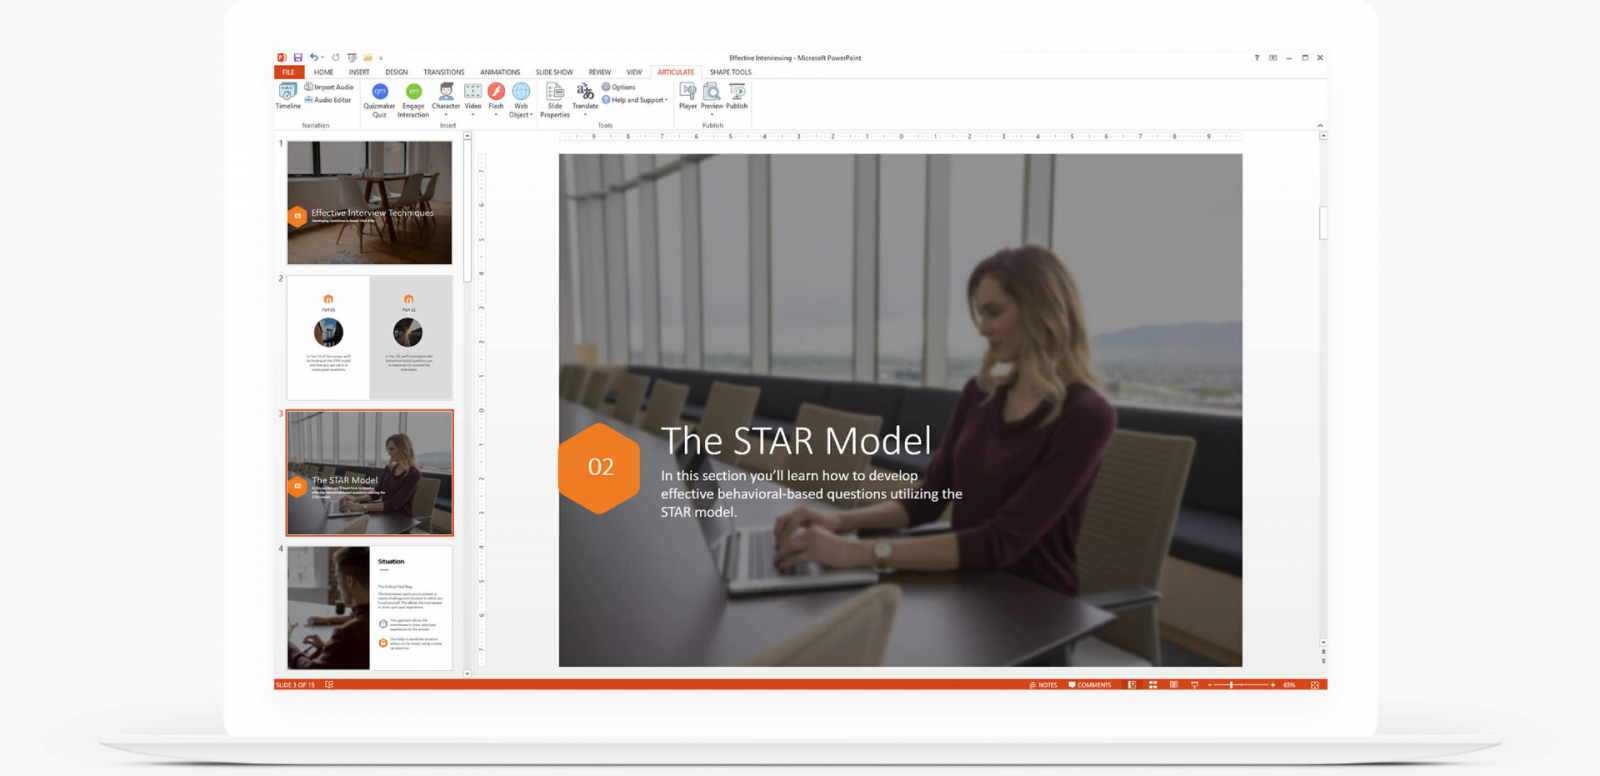Switch to the Transitions ribbon tab
This screenshot has height=776, width=1600.
(x=443, y=72)
